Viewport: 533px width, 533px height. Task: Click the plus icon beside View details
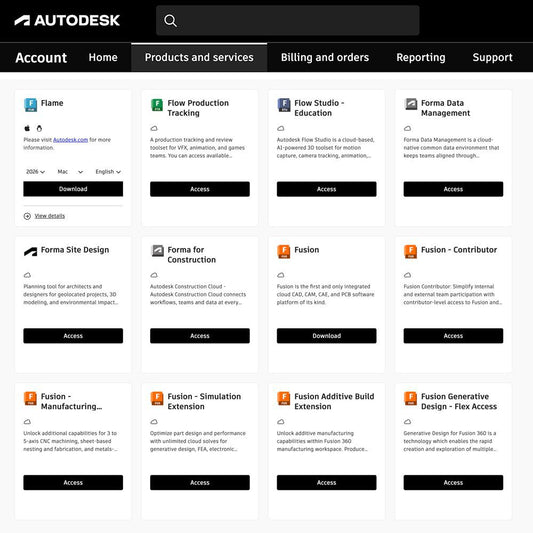(27, 216)
